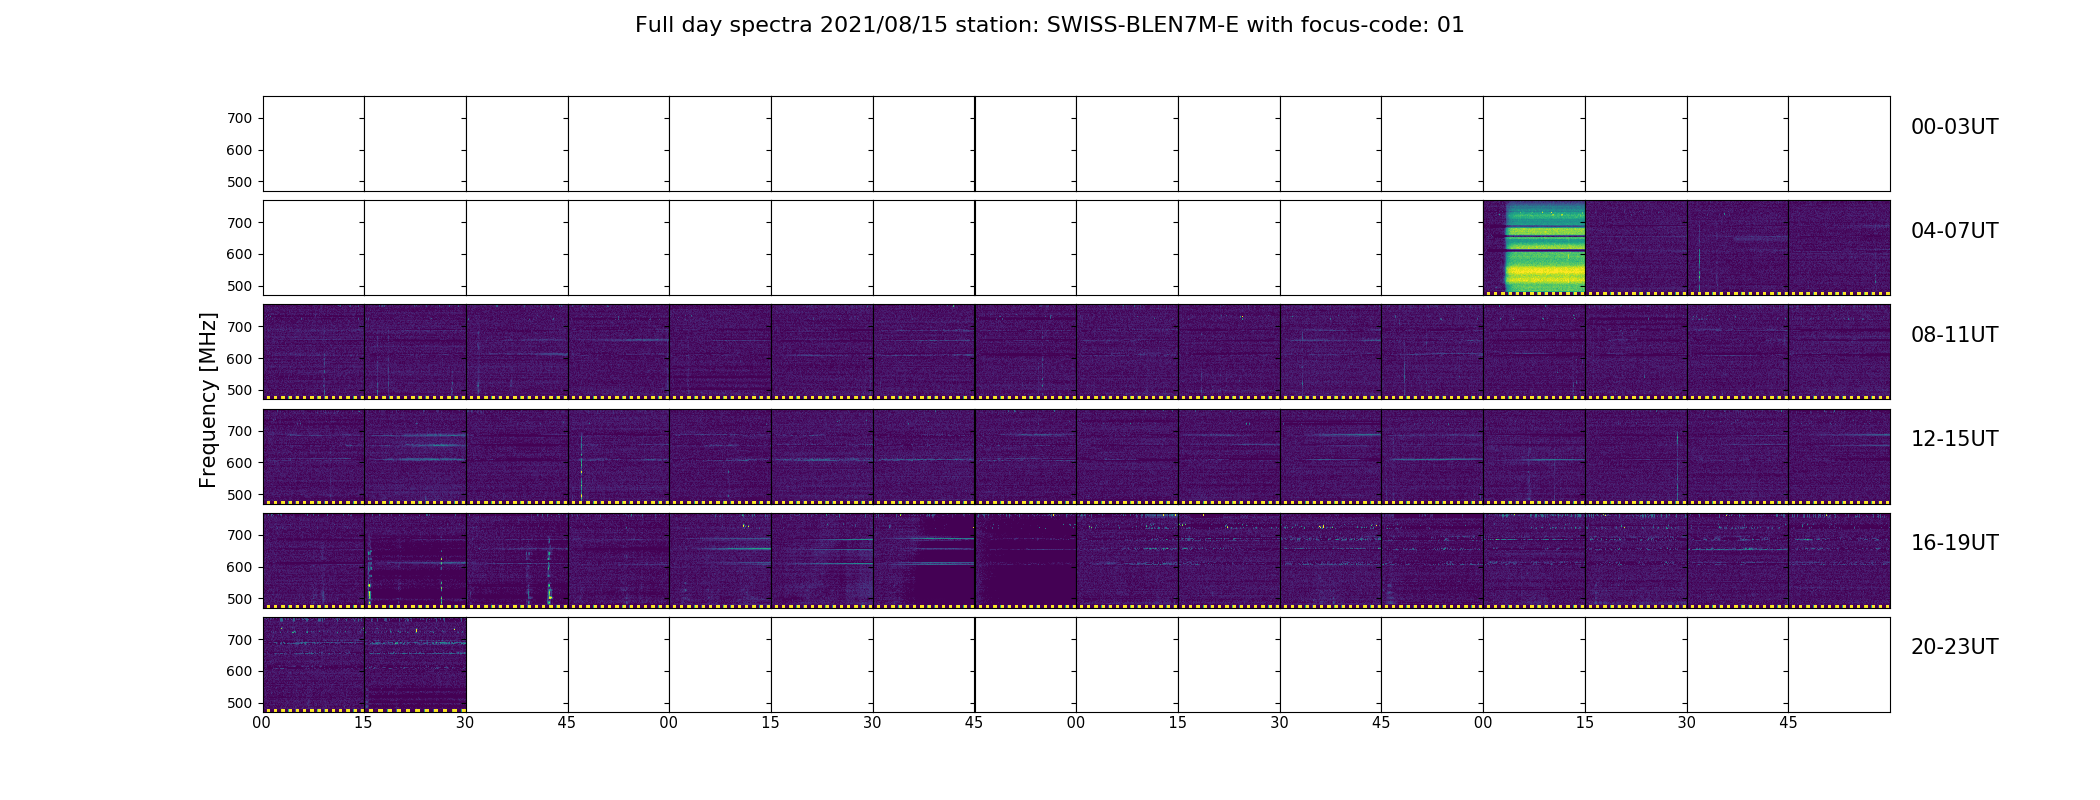
Task: Click the 700 tick of the 00-03UT row
Action: [x=240, y=118]
